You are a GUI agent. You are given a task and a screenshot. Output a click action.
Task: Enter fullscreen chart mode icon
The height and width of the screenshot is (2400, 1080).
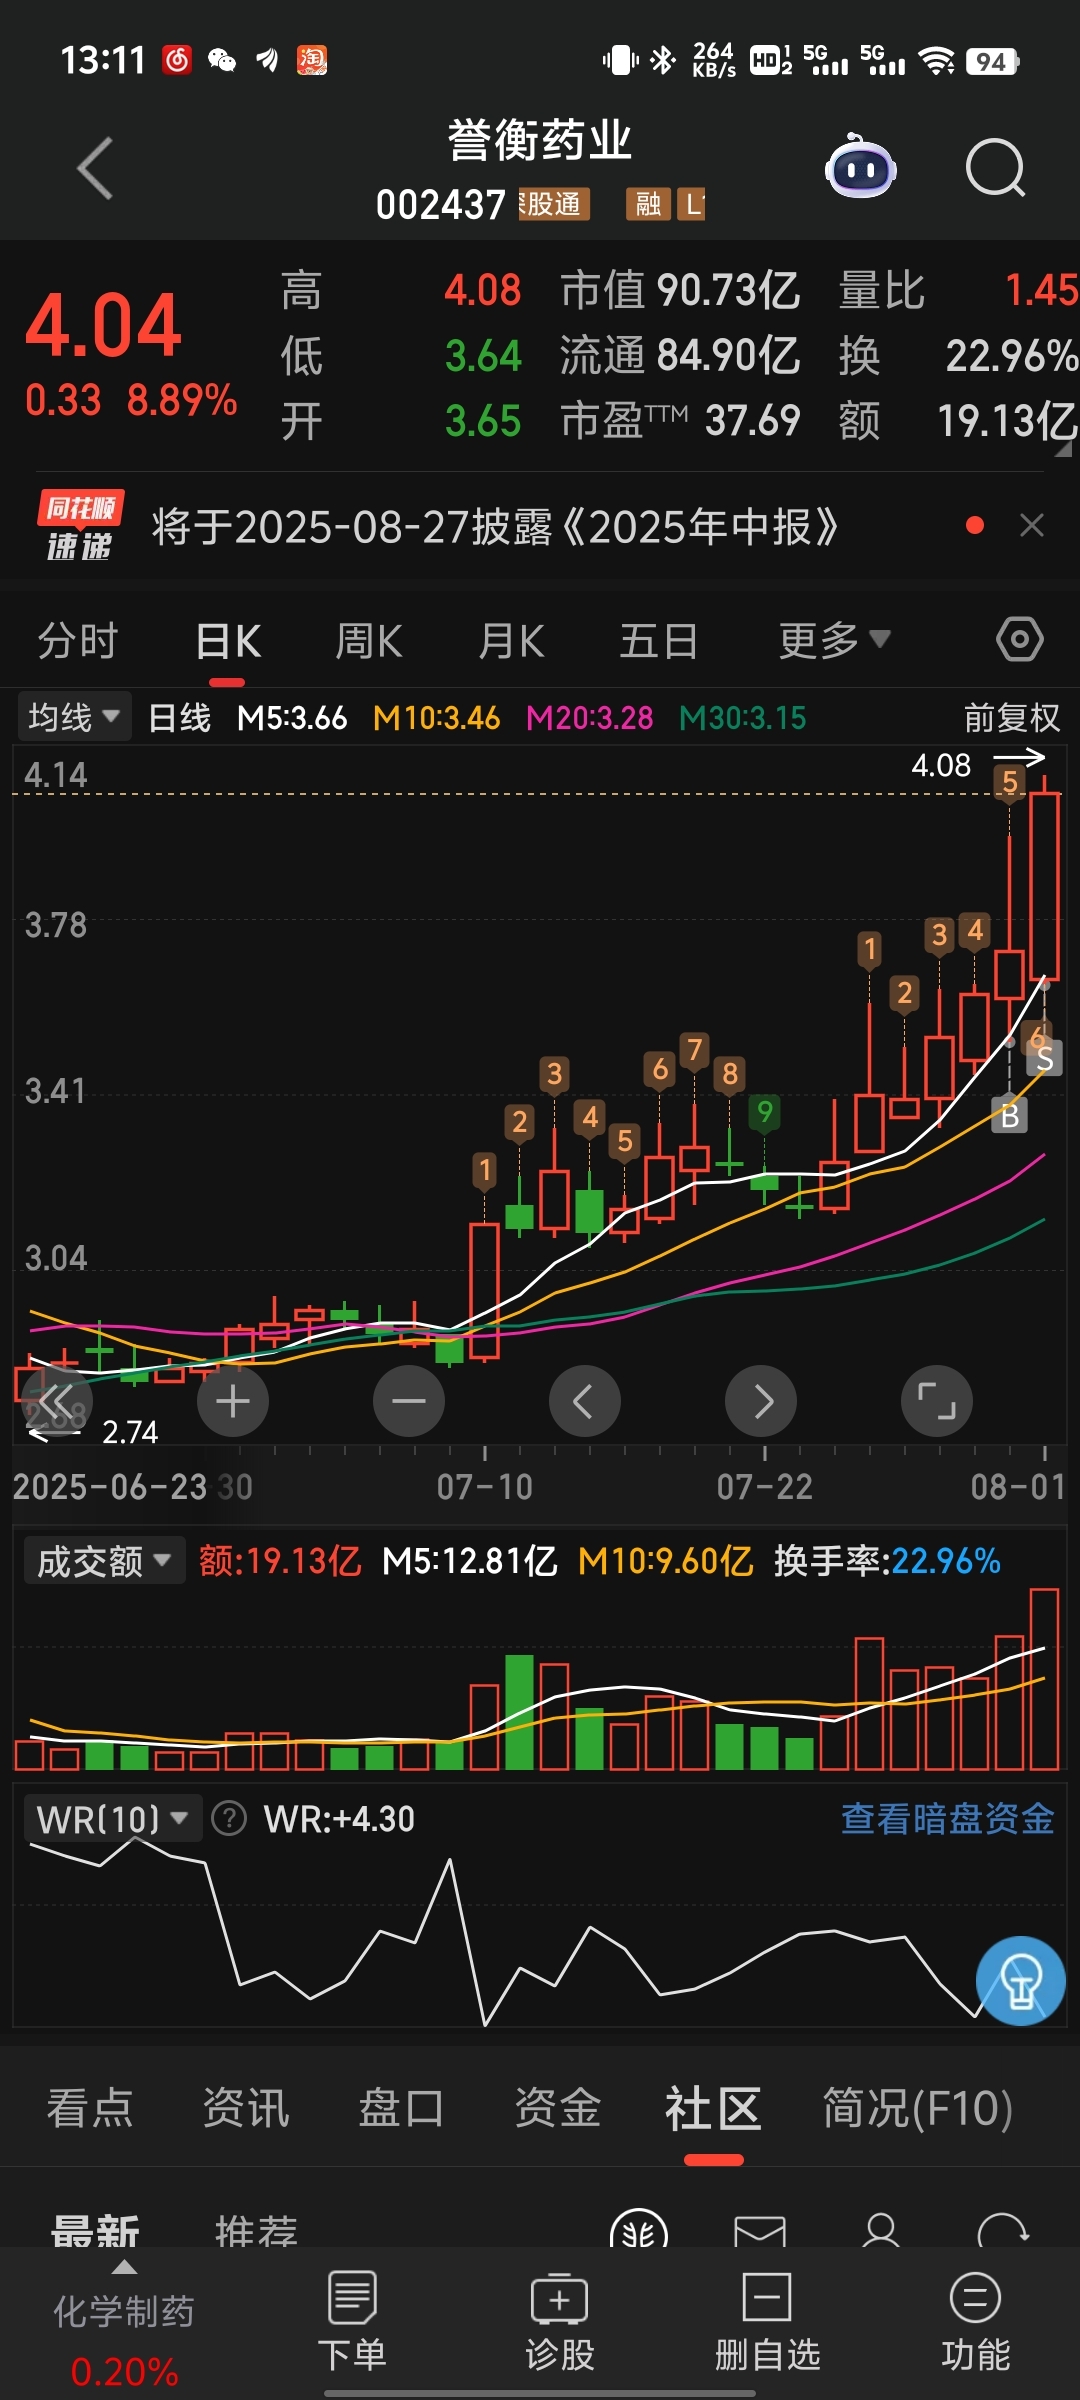pyautogui.click(x=937, y=1401)
